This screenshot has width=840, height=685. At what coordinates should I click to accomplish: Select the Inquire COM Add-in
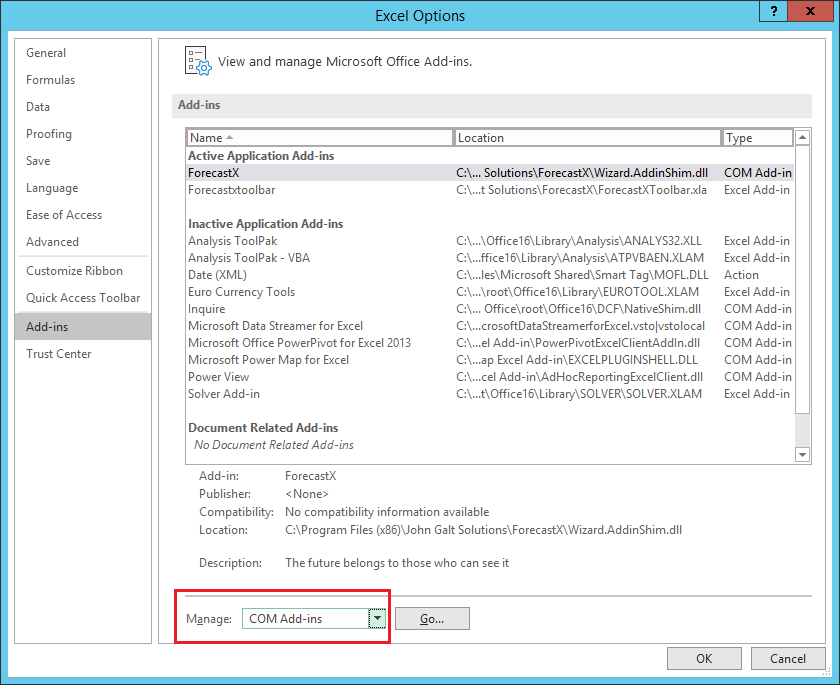click(x=300, y=308)
